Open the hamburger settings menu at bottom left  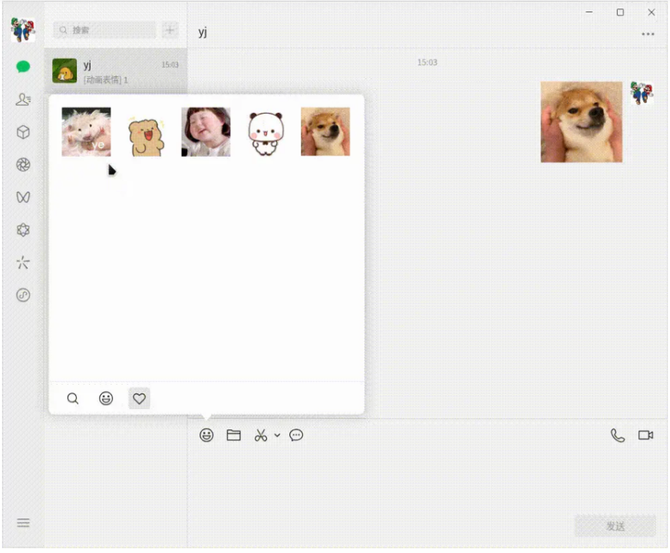pyautogui.click(x=23, y=523)
